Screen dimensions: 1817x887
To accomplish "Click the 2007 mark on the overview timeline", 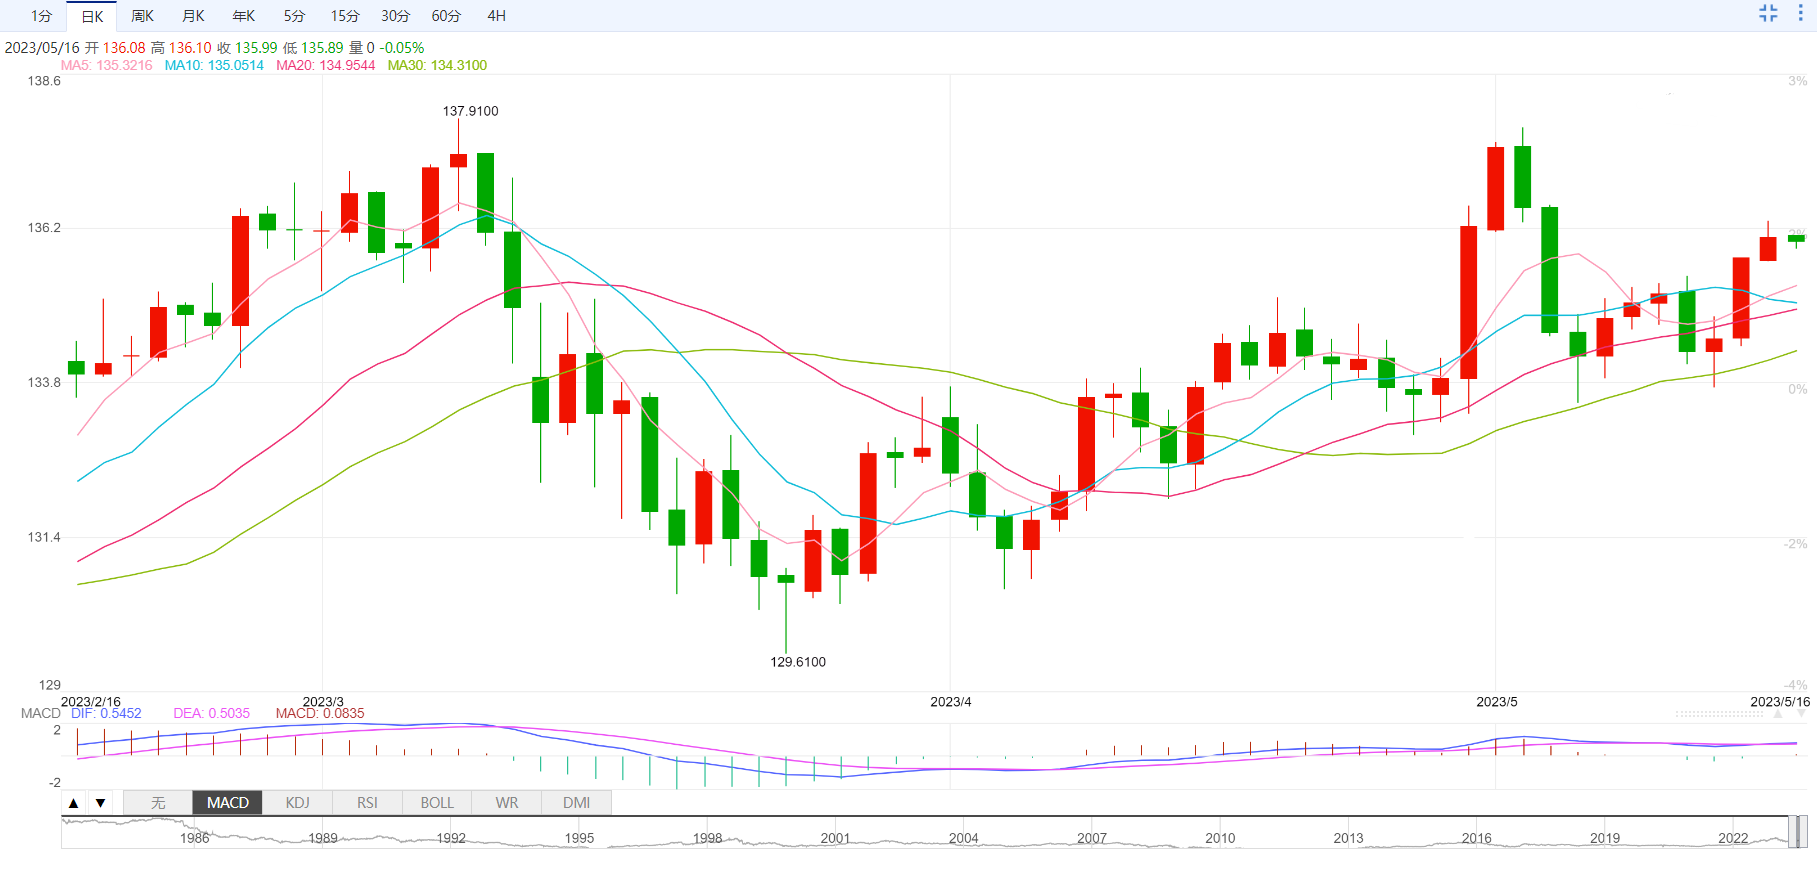I will click(1092, 838).
